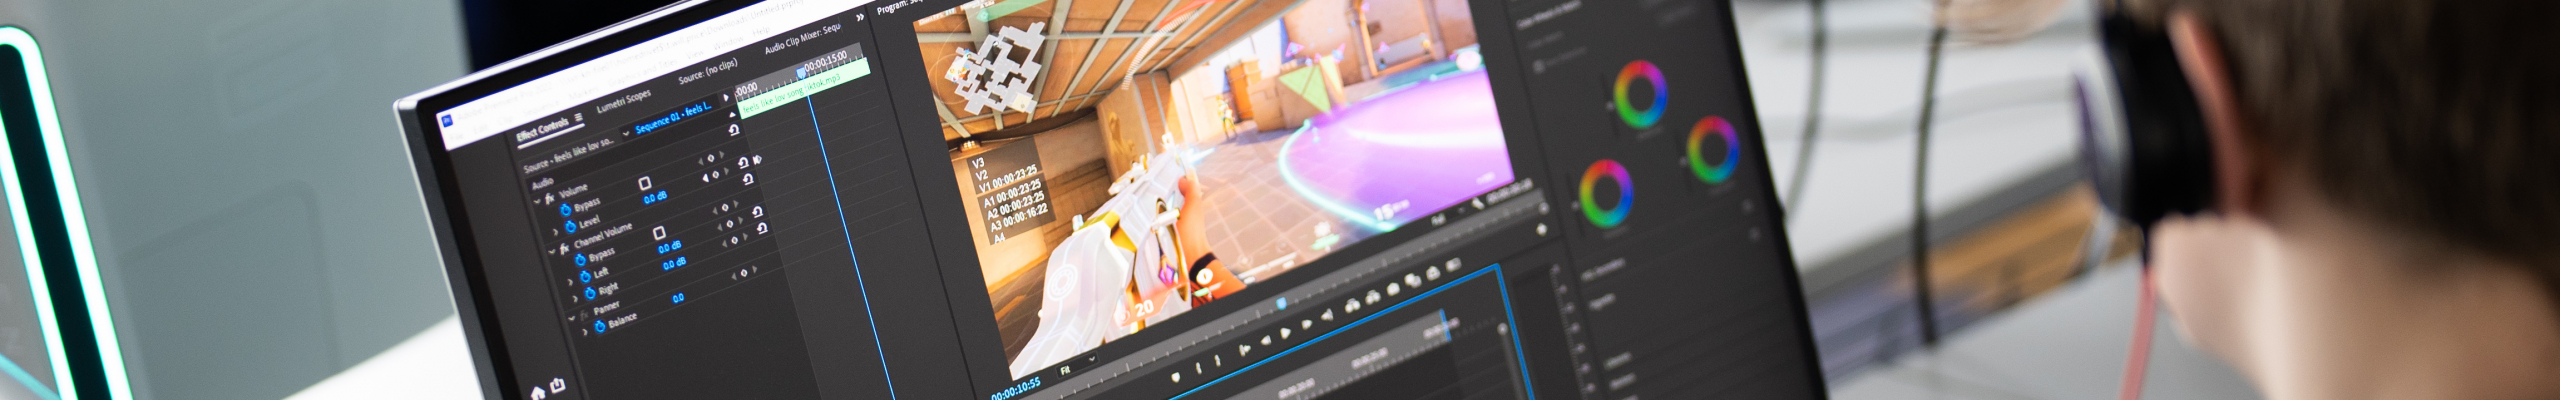Click the Play button in Program monitor

coord(1286,331)
